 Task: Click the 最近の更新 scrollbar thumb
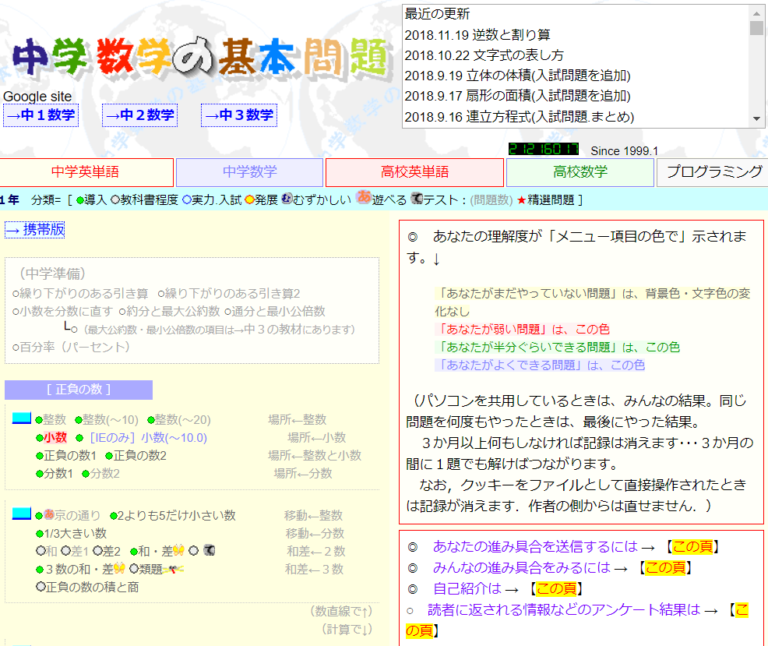[x=757, y=28]
